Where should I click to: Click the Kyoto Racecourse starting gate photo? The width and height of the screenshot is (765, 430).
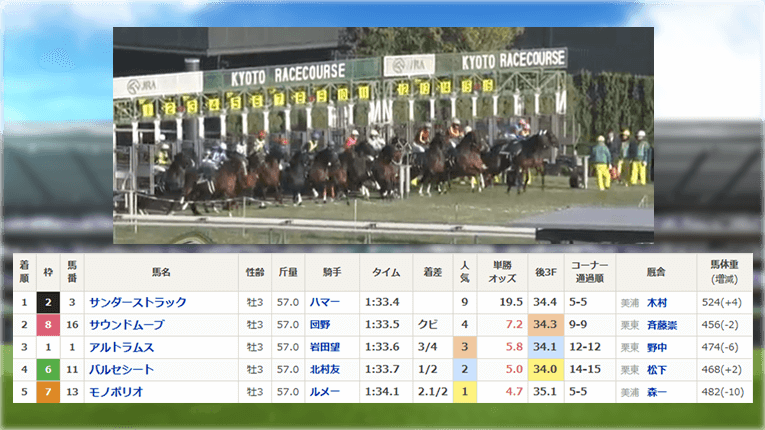click(383, 135)
